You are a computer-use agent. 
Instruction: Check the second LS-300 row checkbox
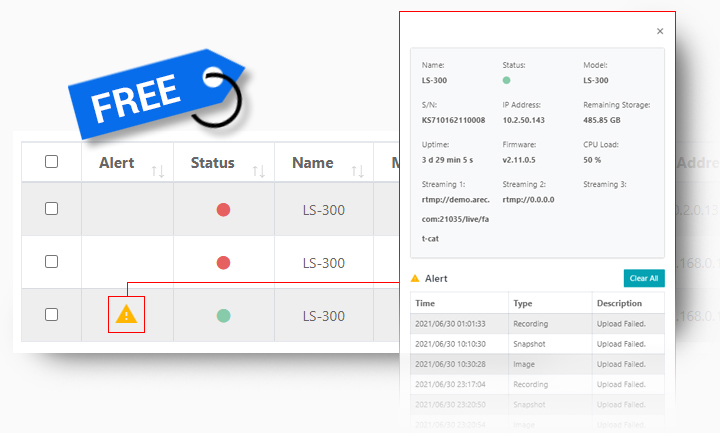pyautogui.click(x=52, y=262)
